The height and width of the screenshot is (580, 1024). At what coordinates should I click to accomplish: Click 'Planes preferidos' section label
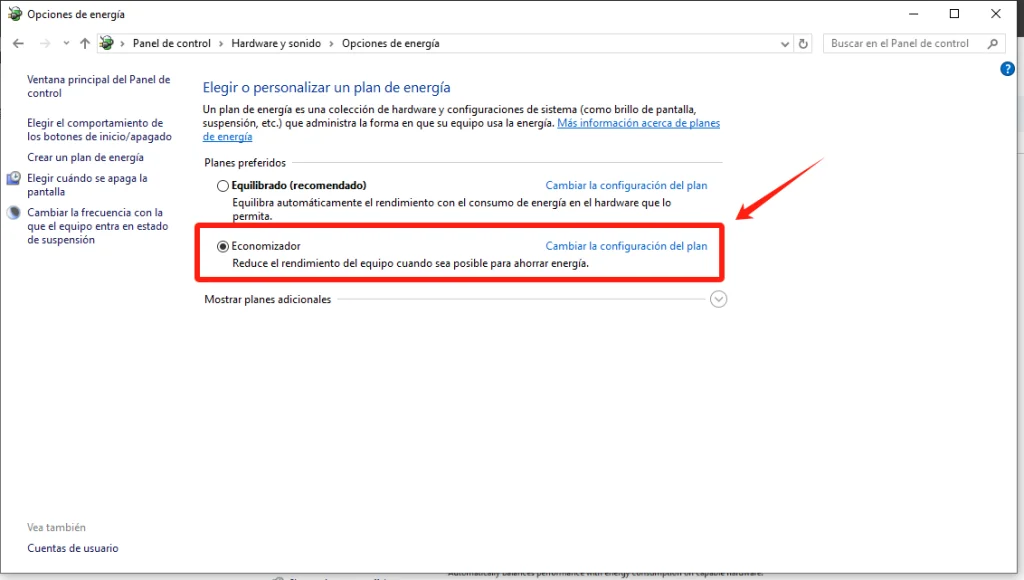tap(245, 163)
